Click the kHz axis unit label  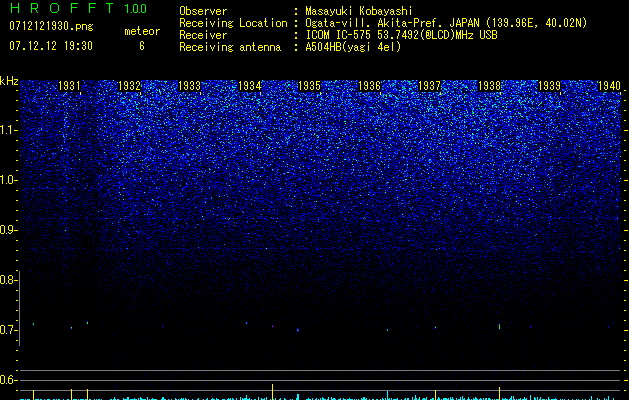[9, 81]
